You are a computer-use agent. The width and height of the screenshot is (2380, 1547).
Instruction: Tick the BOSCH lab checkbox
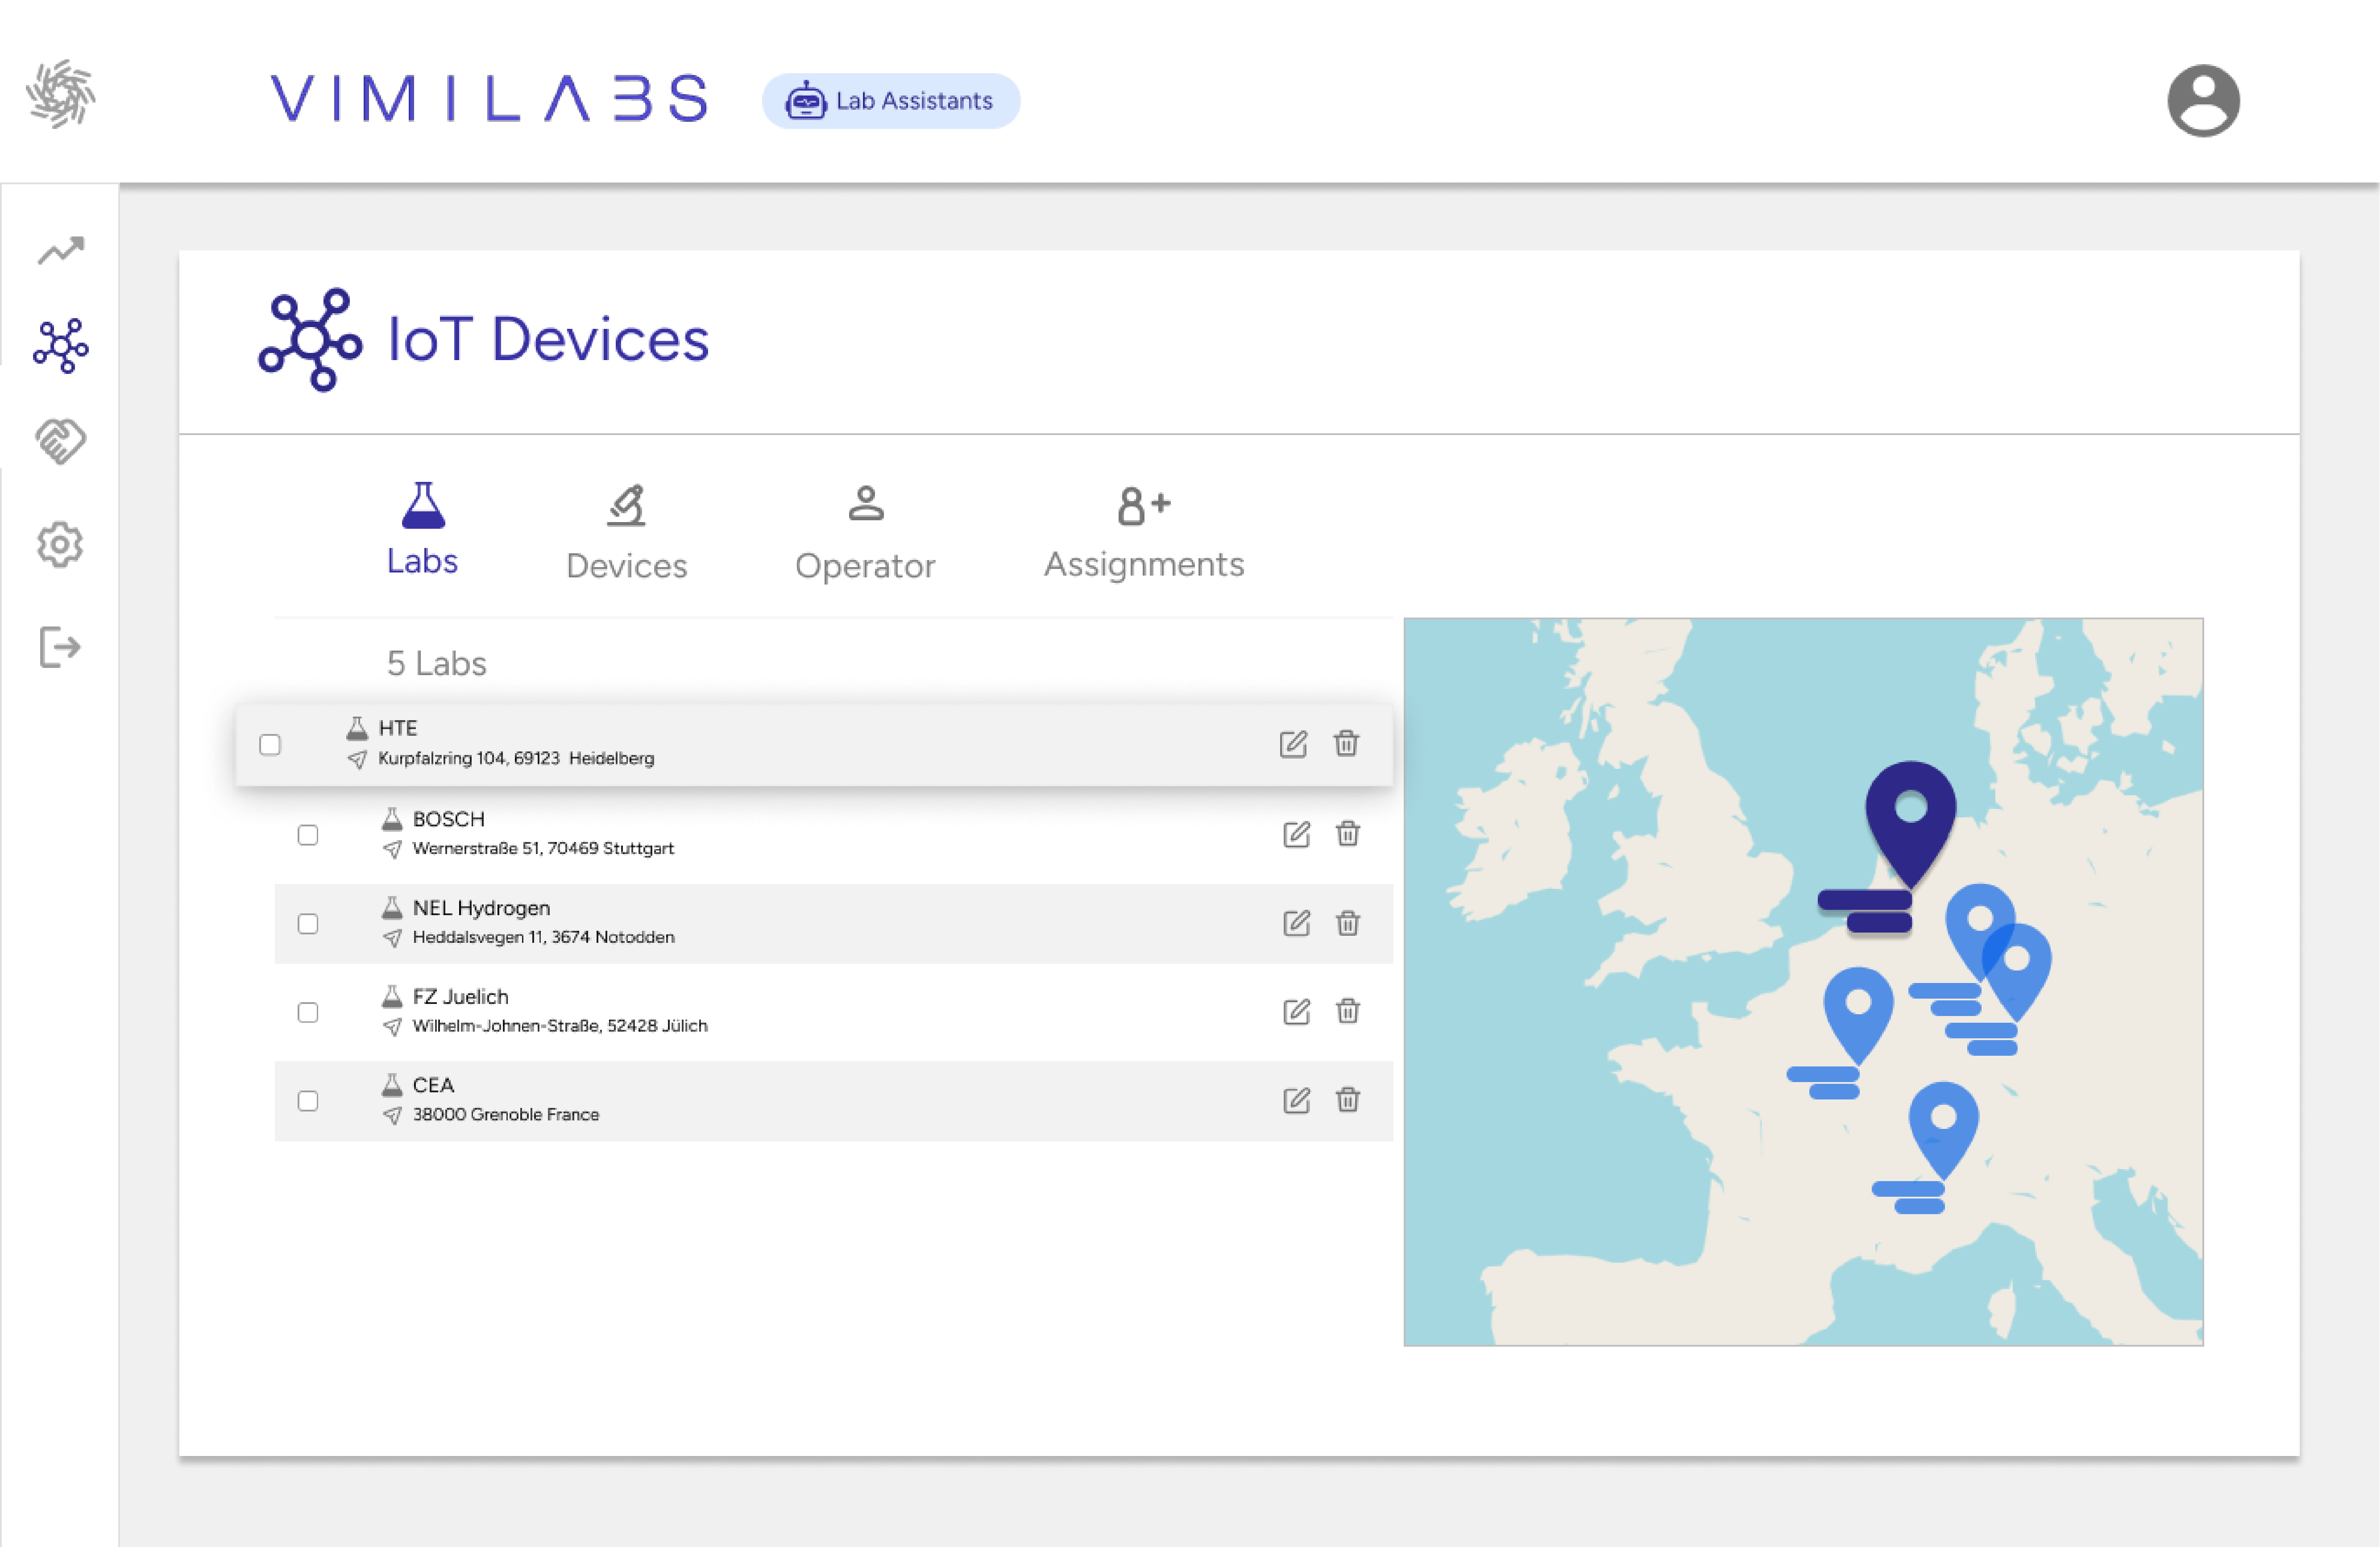tap(308, 835)
